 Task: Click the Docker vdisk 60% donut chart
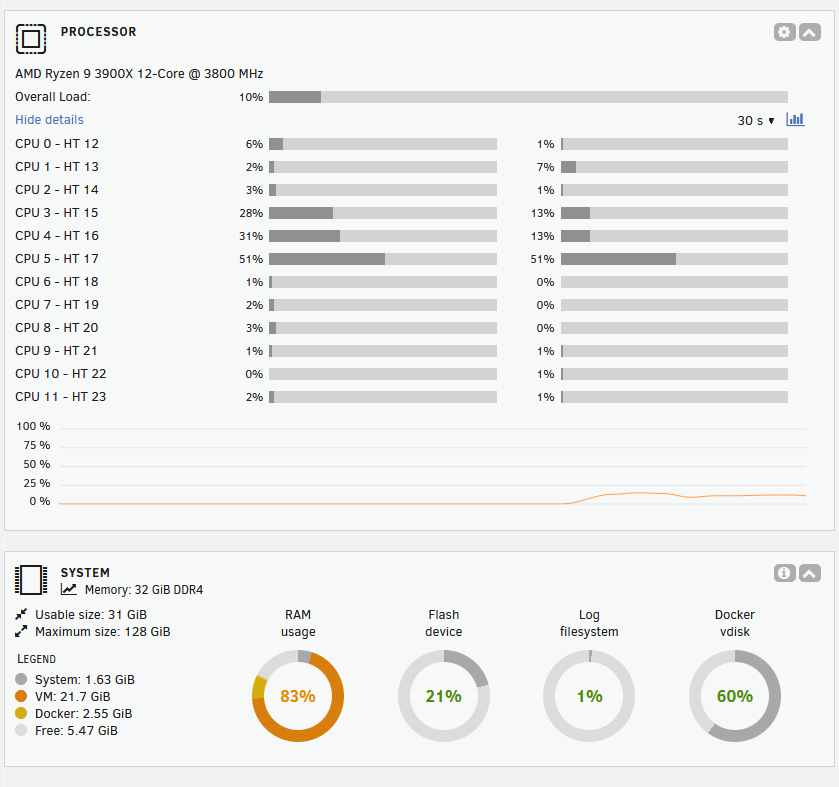point(735,696)
